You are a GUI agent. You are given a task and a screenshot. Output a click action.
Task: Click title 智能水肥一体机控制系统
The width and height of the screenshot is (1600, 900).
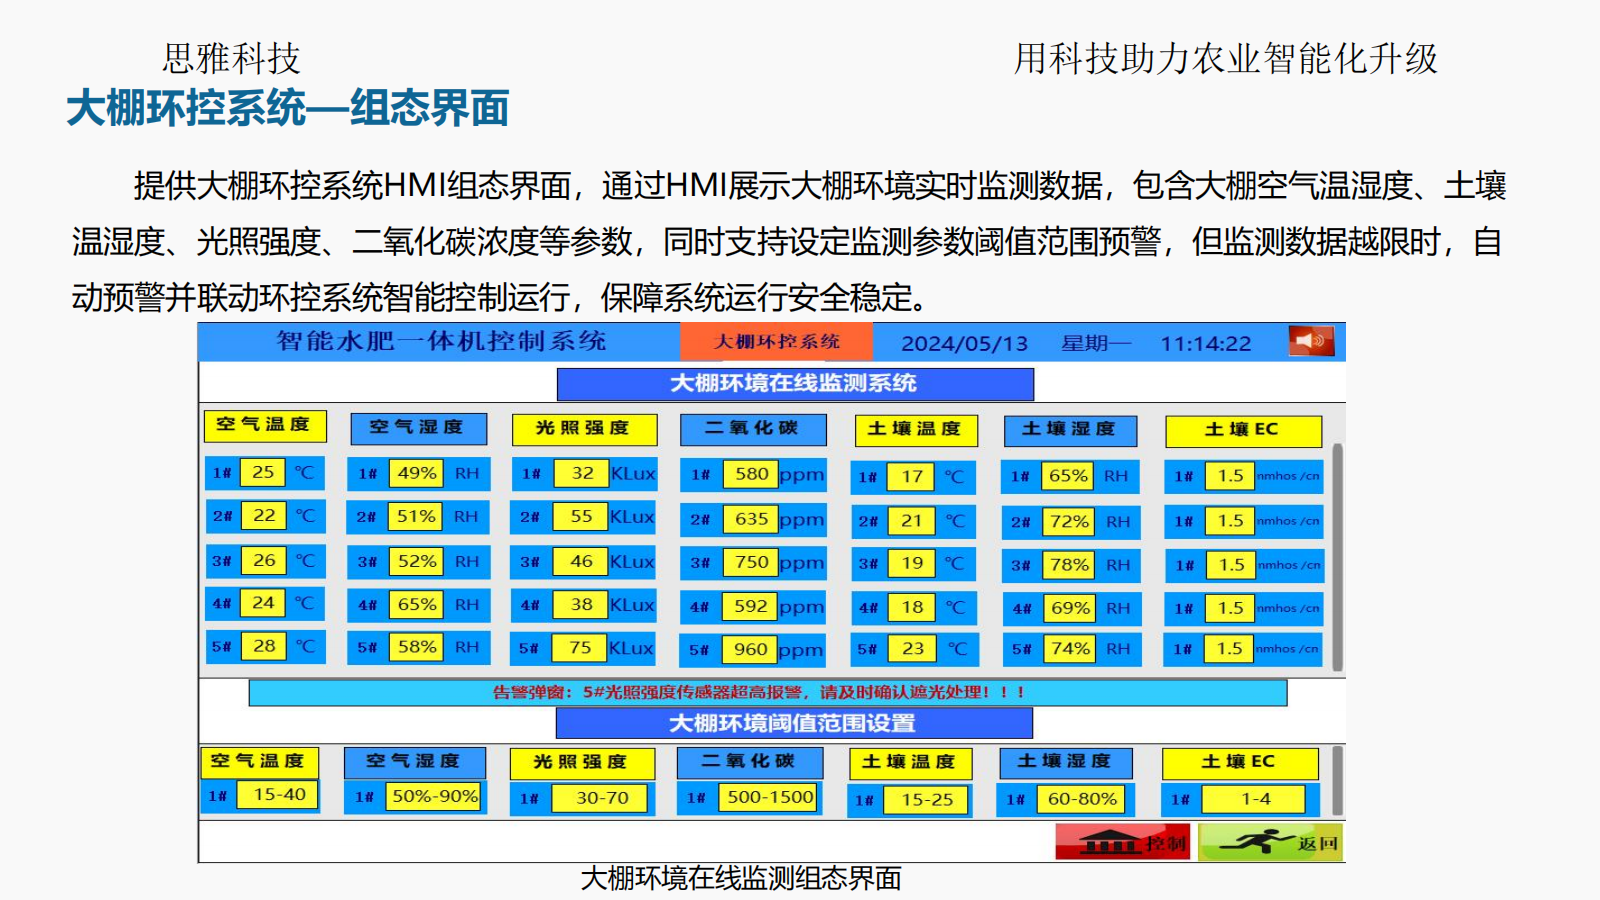441,341
